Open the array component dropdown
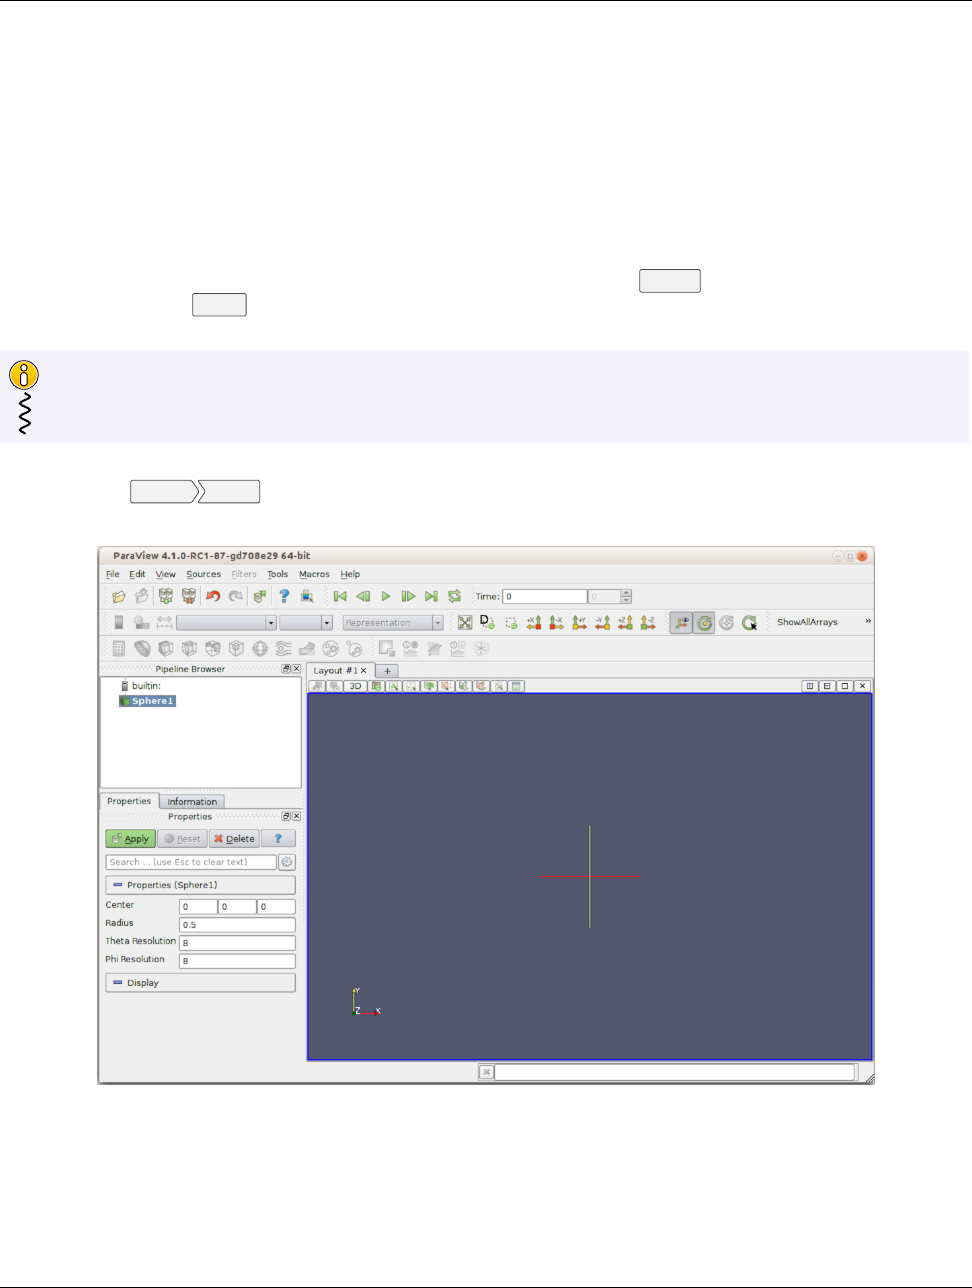Screen dimensions: 972x1288 [306, 623]
